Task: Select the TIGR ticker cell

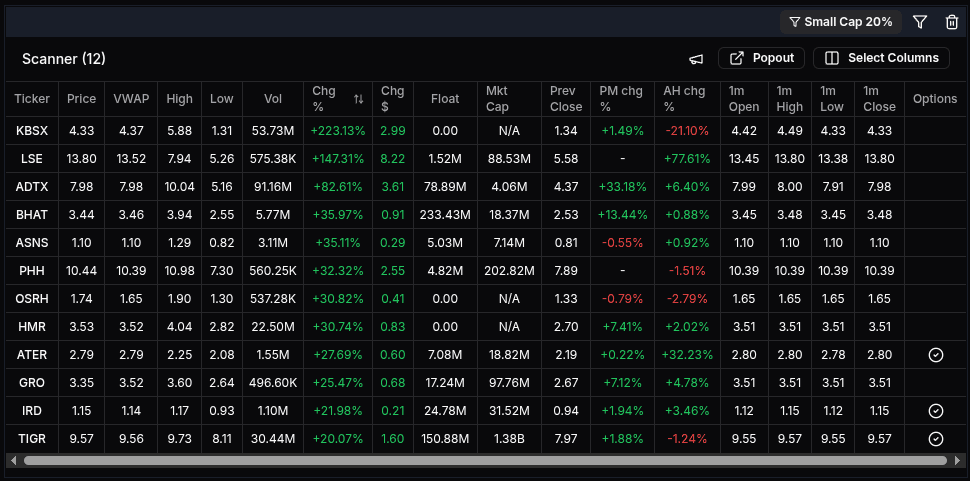Action: [x=32, y=439]
